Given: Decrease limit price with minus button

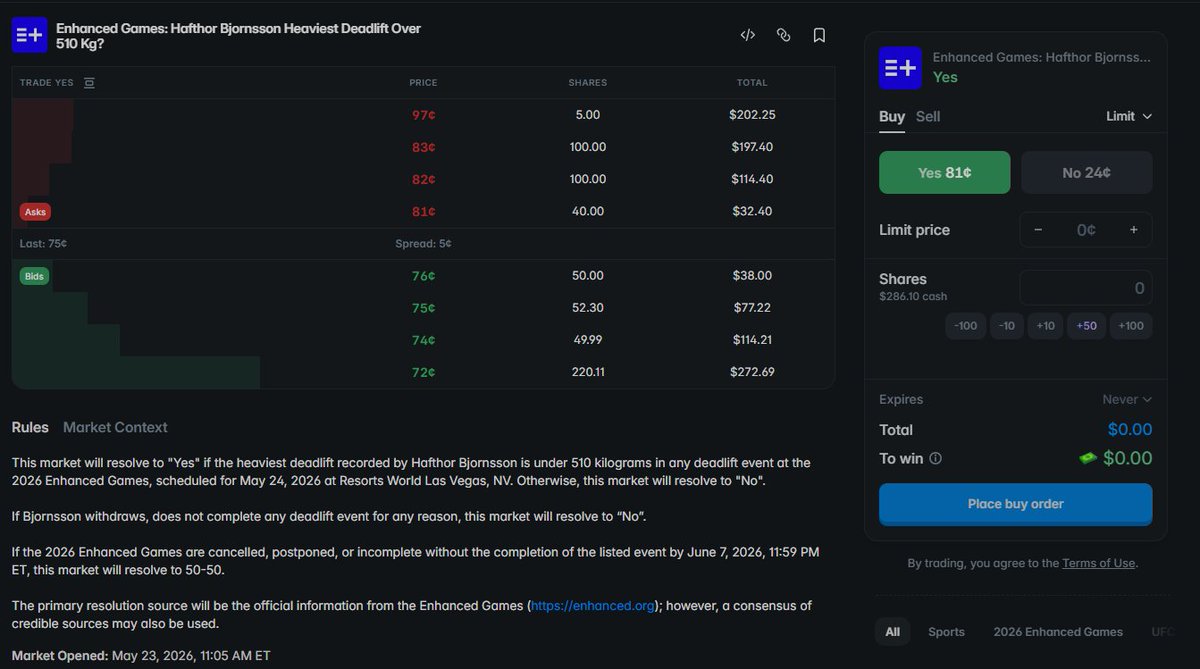Looking at the screenshot, I should pyautogui.click(x=1038, y=230).
